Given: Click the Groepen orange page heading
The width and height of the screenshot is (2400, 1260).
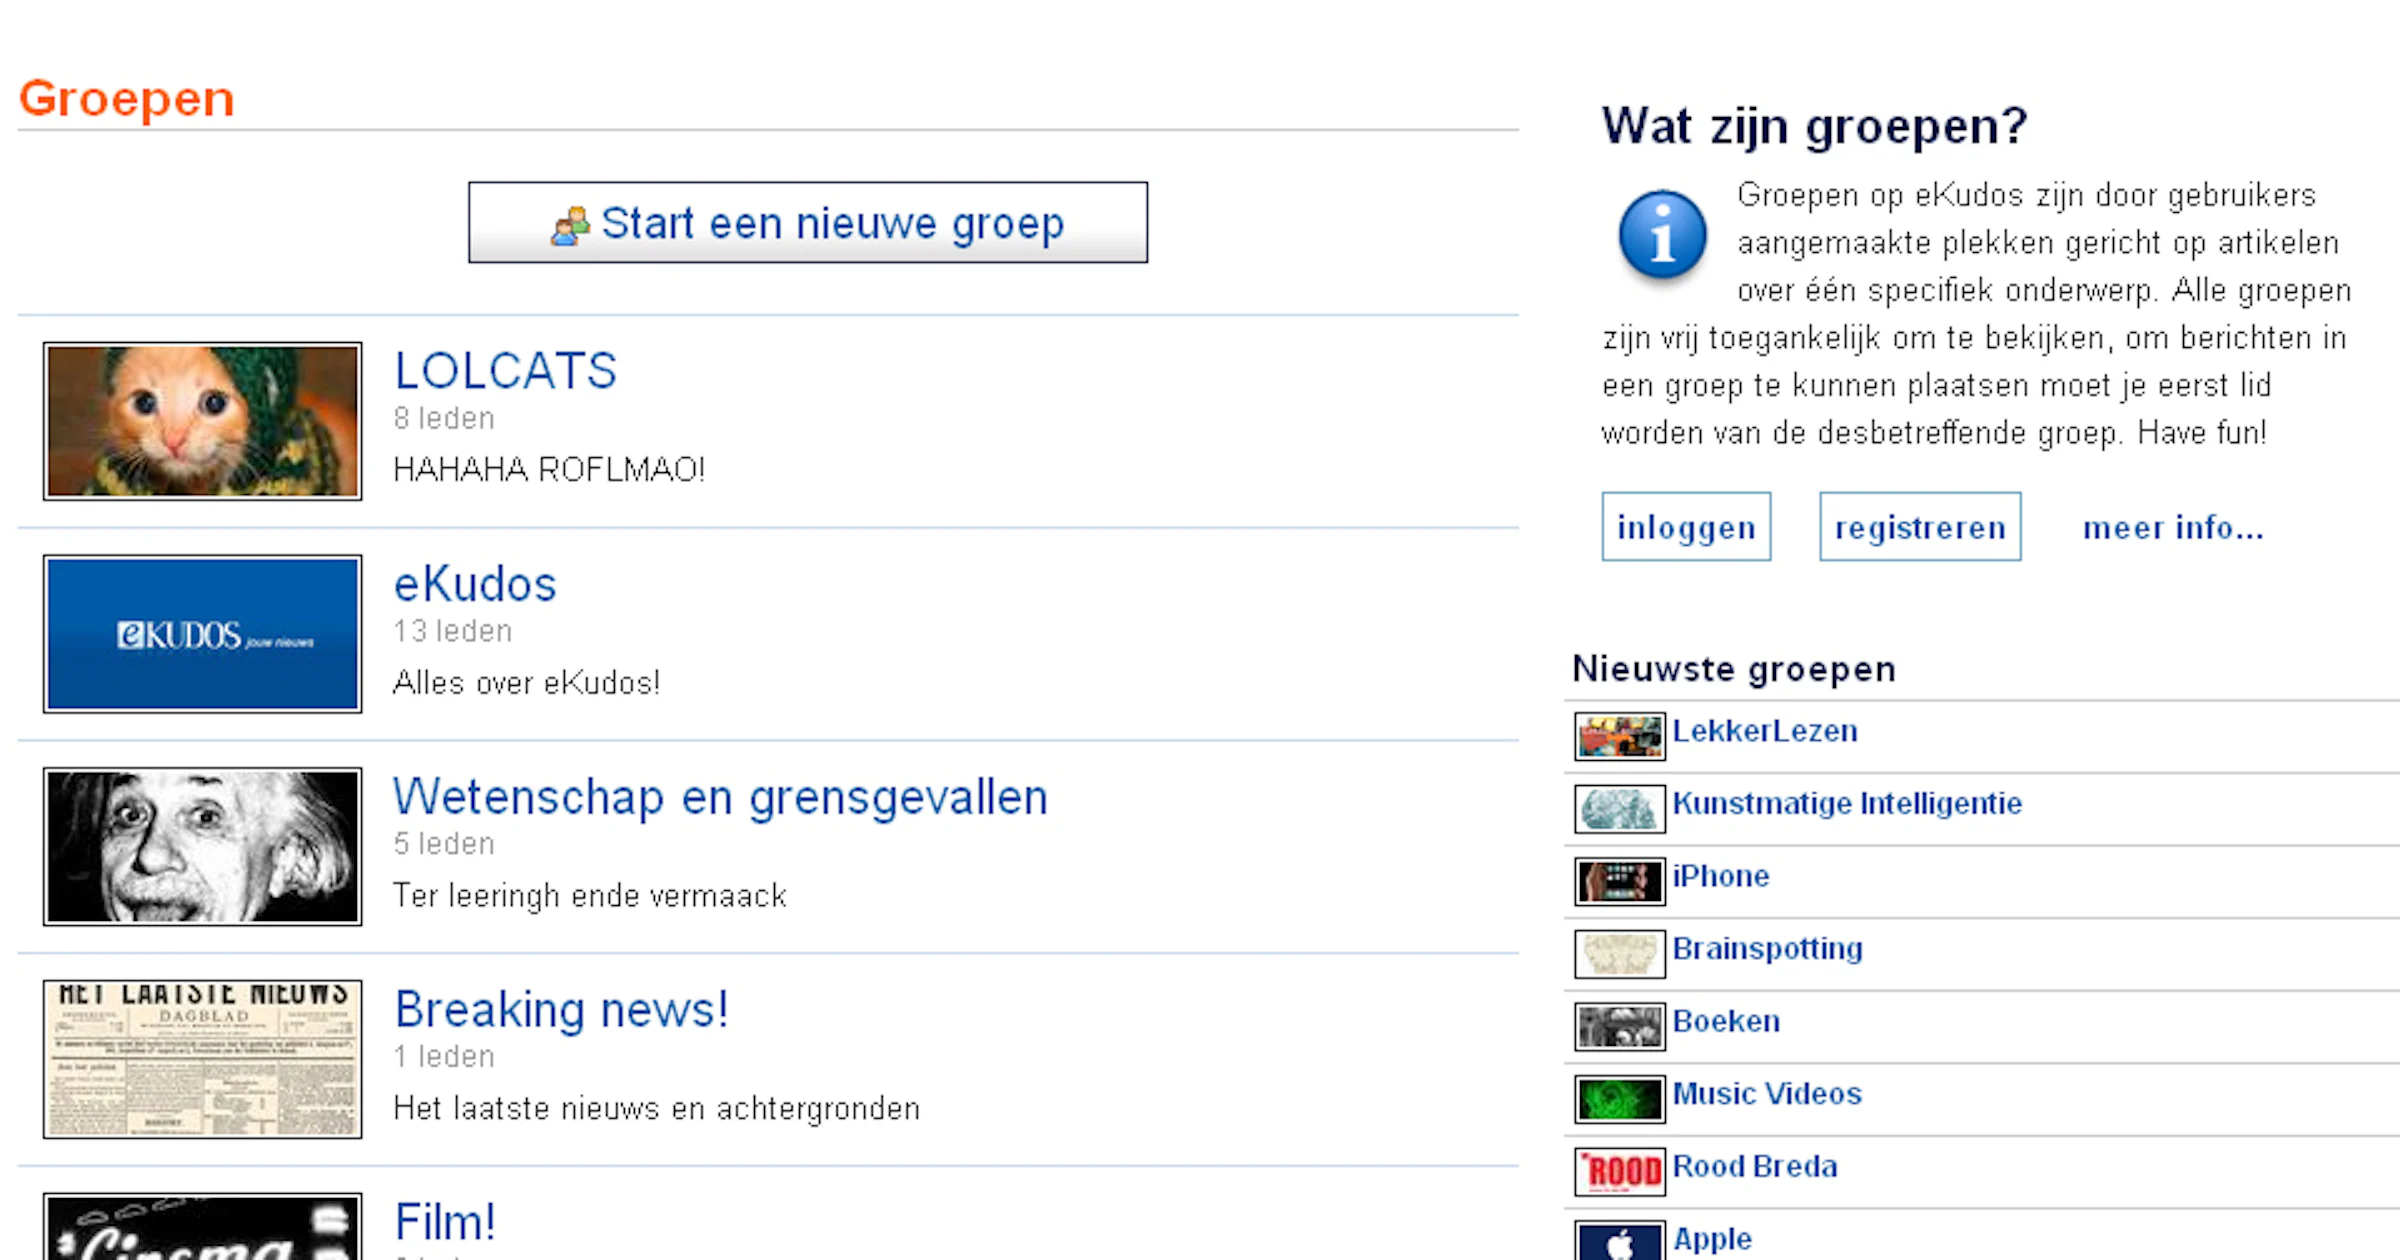Looking at the screenshot, I should 126,99.
